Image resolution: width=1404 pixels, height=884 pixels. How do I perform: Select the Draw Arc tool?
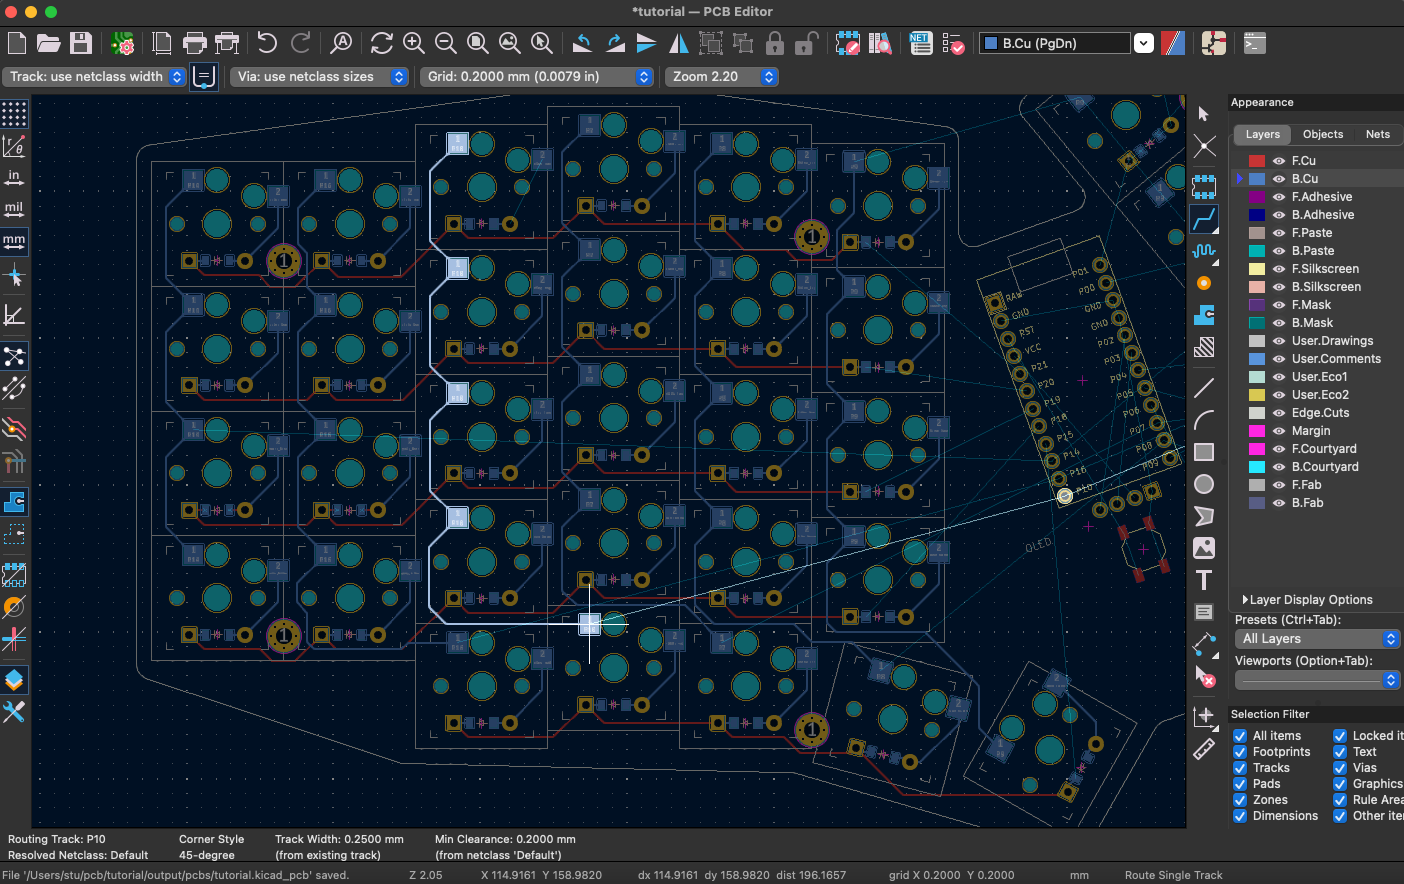[1204, 419]
